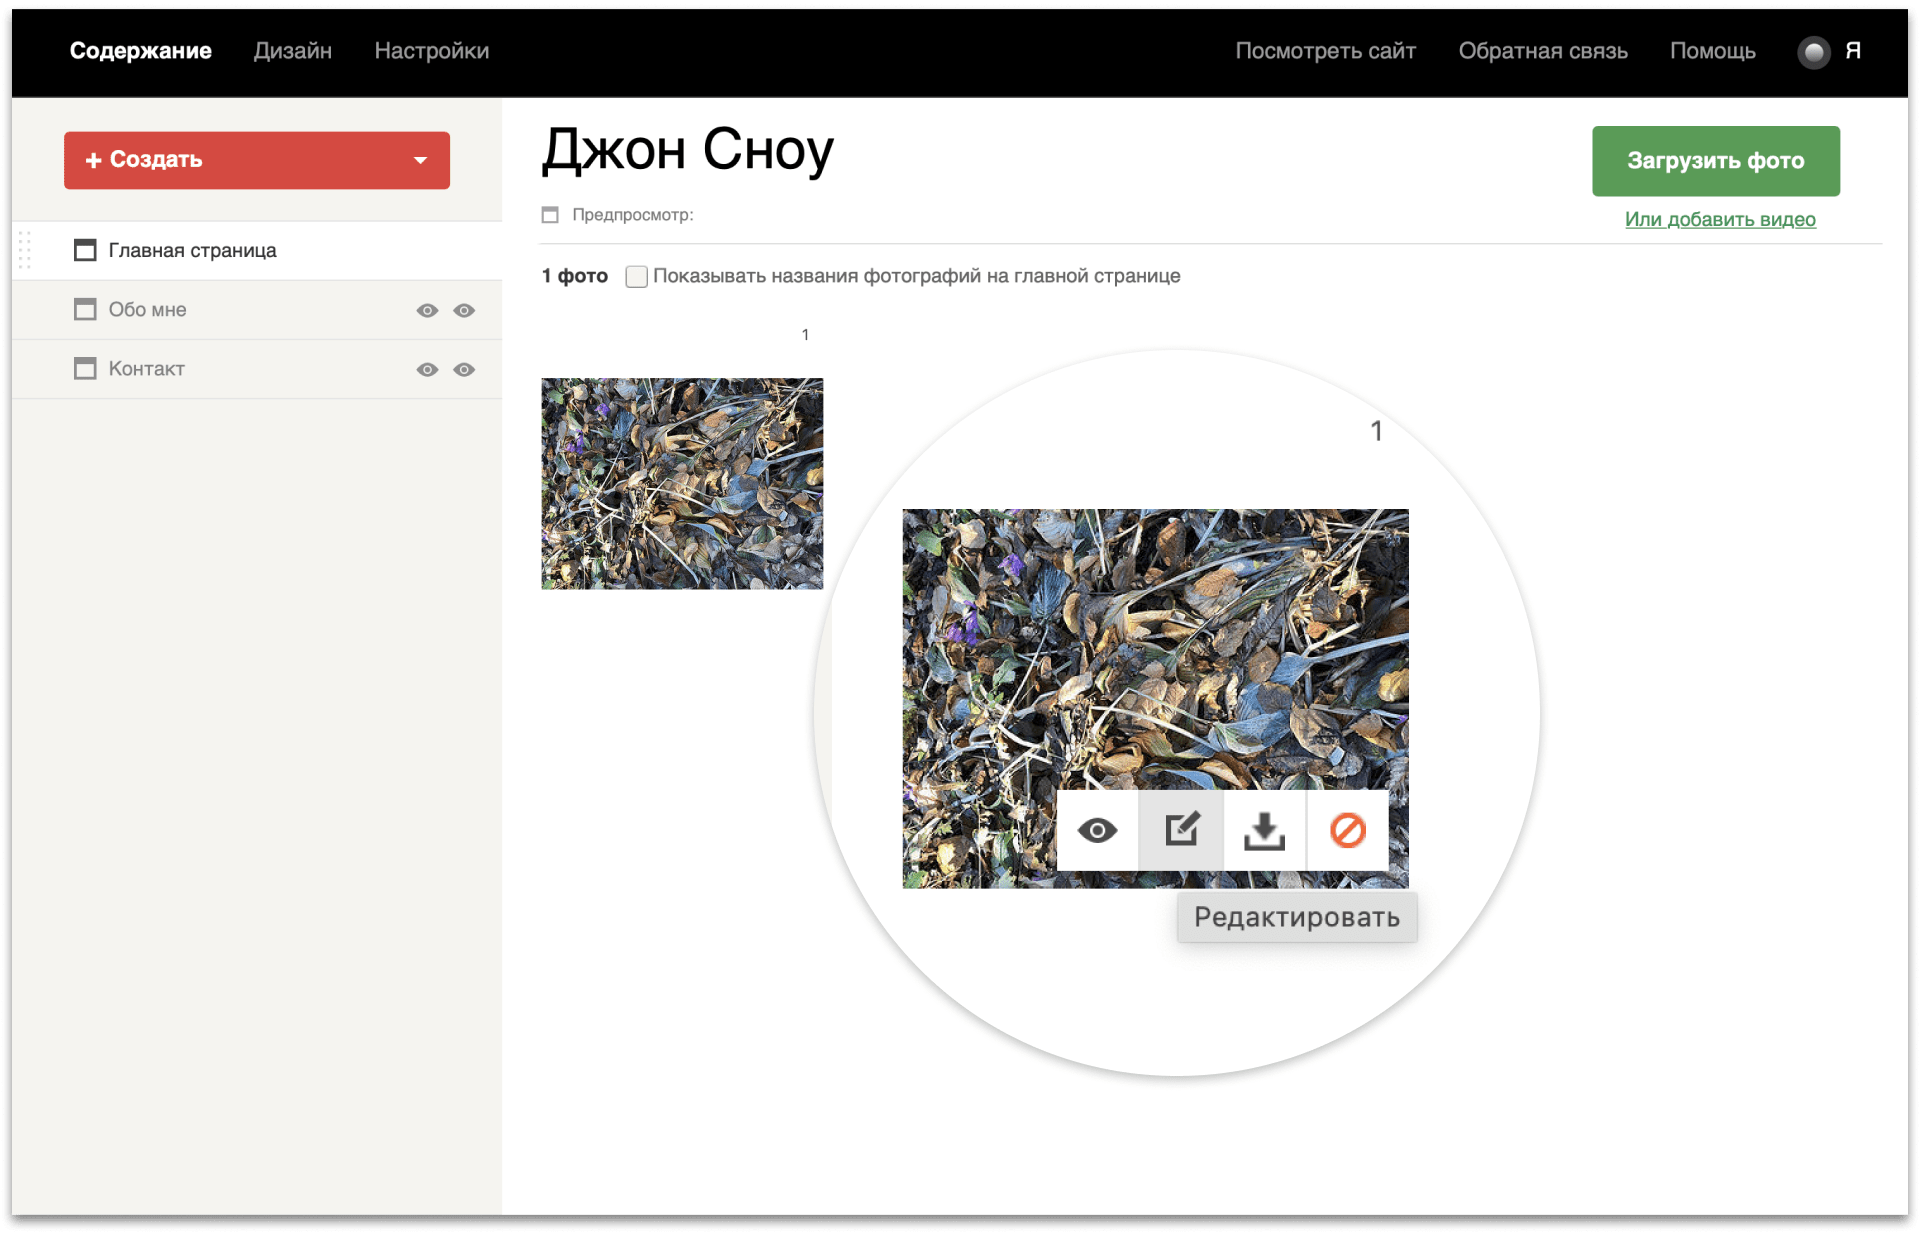
Task: Click the edit pencil icon on photo
Action: click(1181, 830)
